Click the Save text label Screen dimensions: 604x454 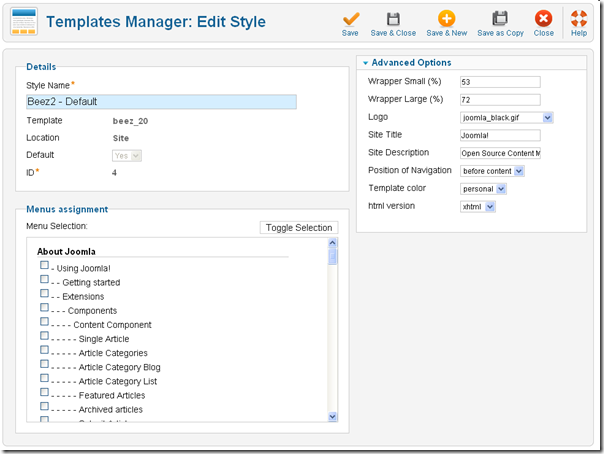pyautogui.click(x=350, y=33)
